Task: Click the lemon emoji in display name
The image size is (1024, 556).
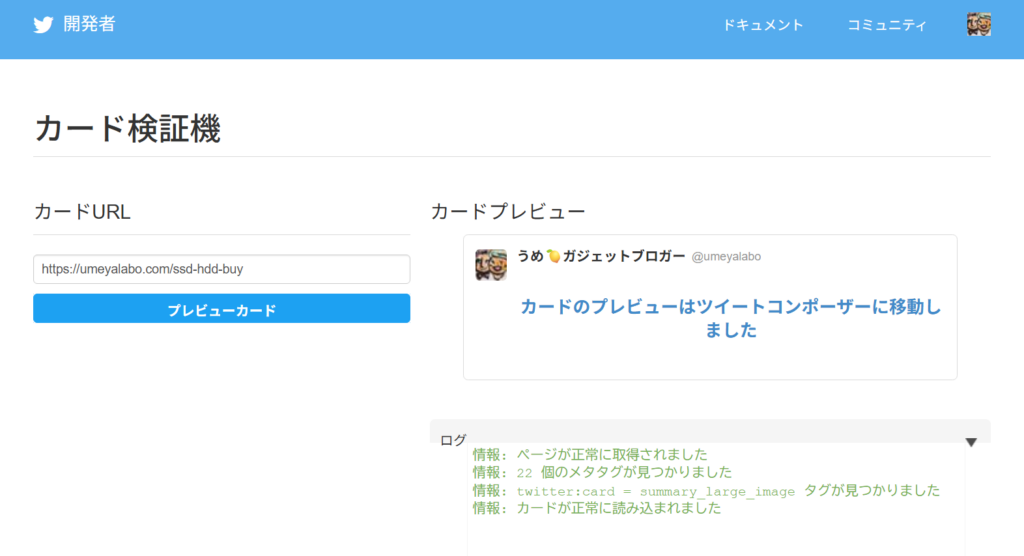Action: [x=553, y=257]
